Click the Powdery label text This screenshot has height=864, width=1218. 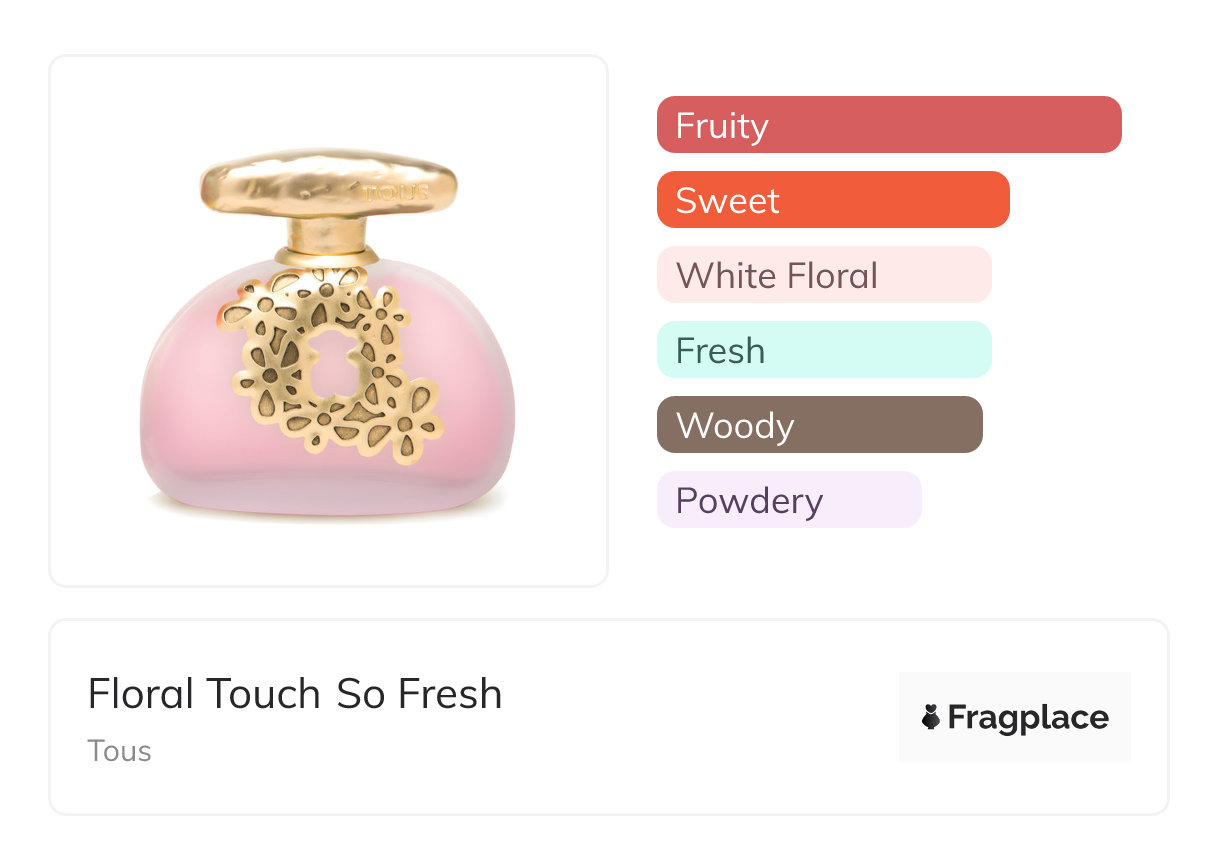coord(749,501)
